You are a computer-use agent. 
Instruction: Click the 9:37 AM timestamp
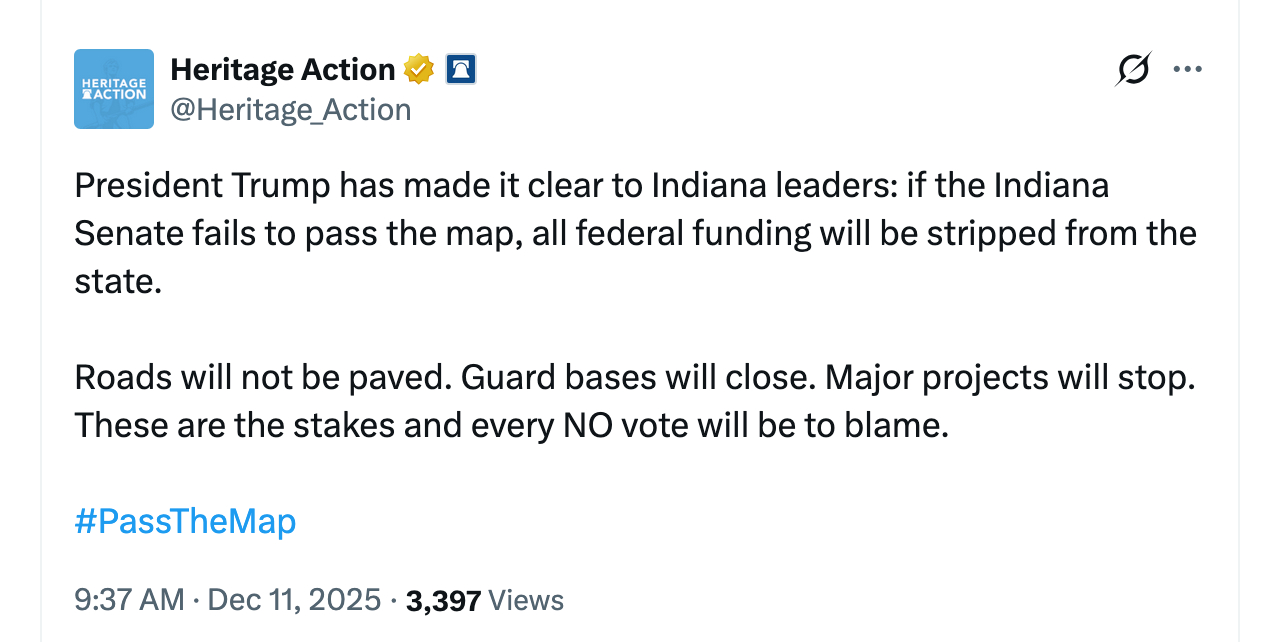(129, 600)
